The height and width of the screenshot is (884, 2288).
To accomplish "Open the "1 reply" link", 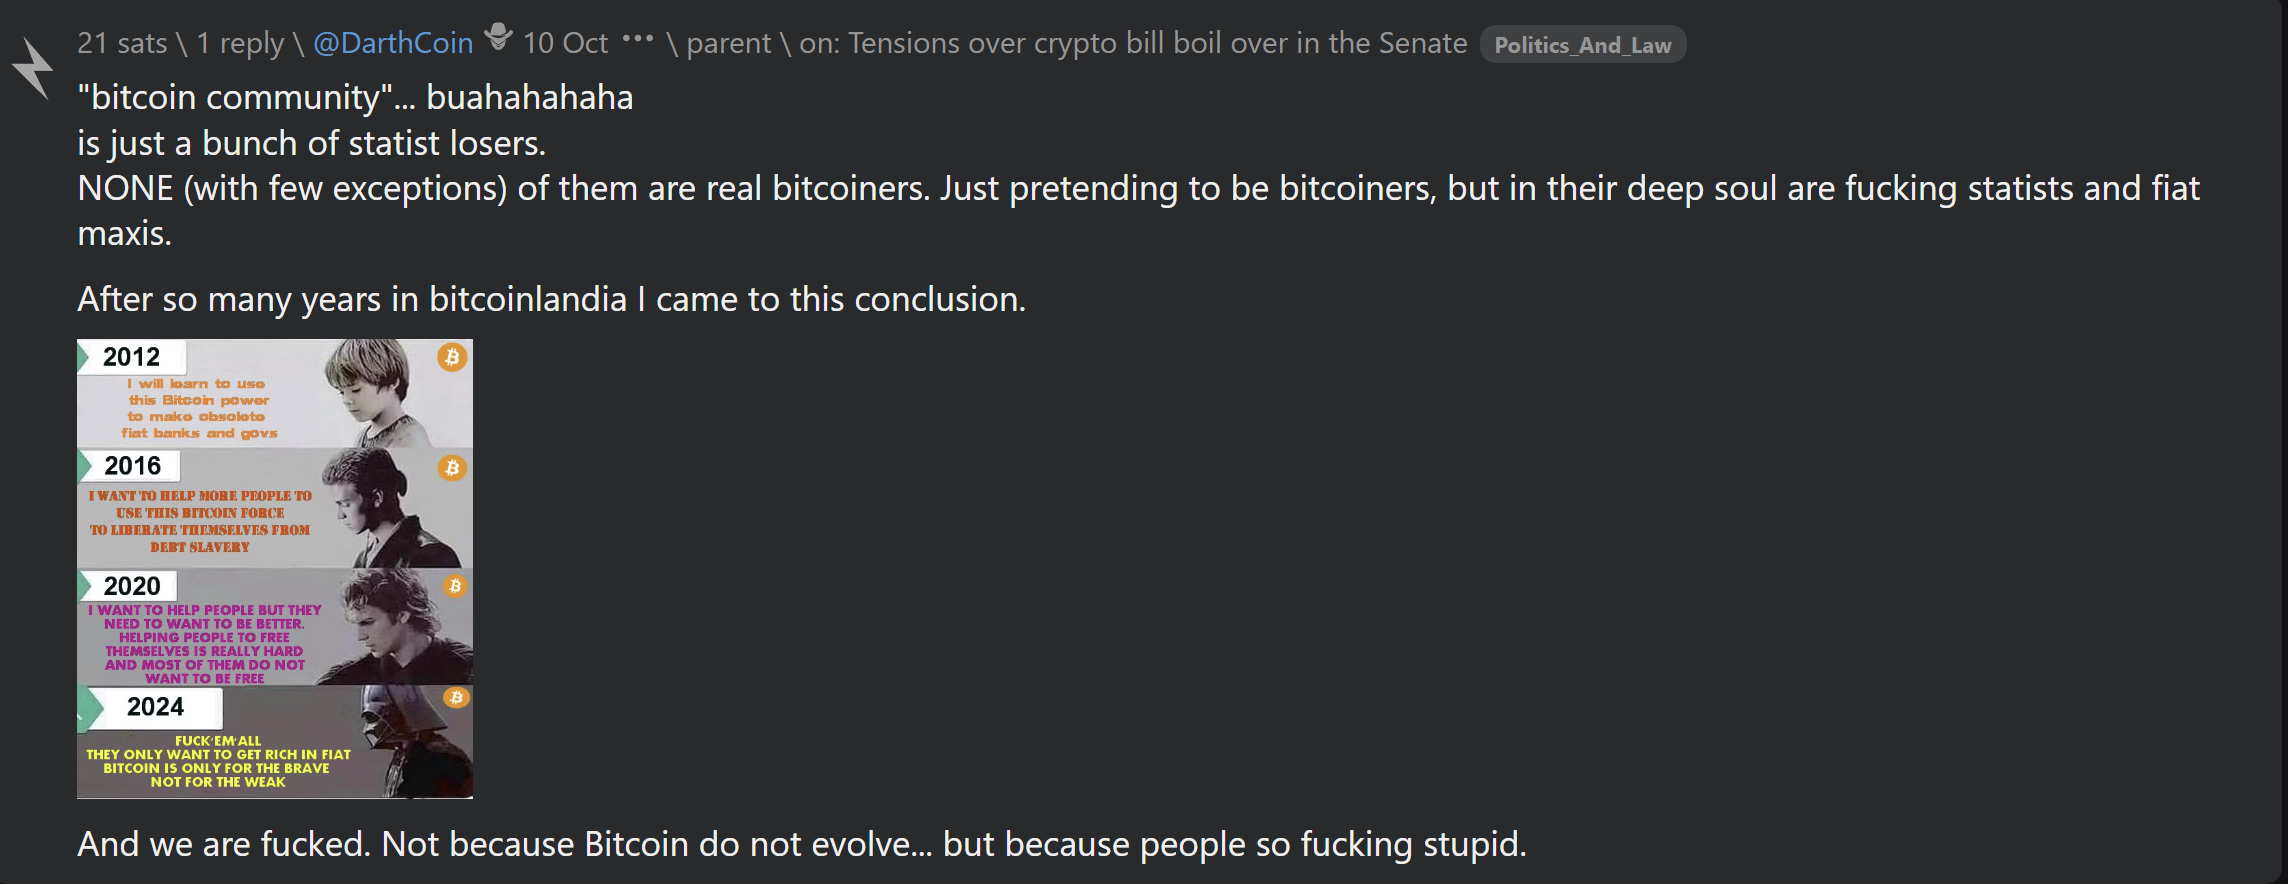I will pyautogui.click(x=240, y=43).
